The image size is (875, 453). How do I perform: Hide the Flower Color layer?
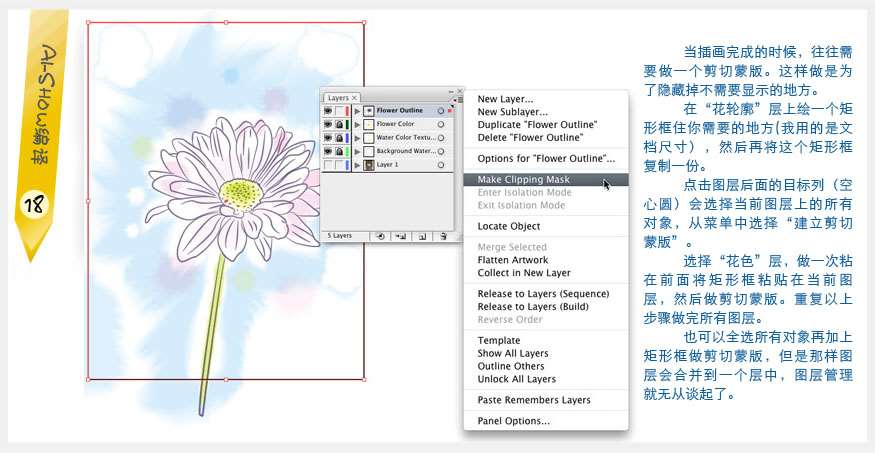tap(328, 124)
